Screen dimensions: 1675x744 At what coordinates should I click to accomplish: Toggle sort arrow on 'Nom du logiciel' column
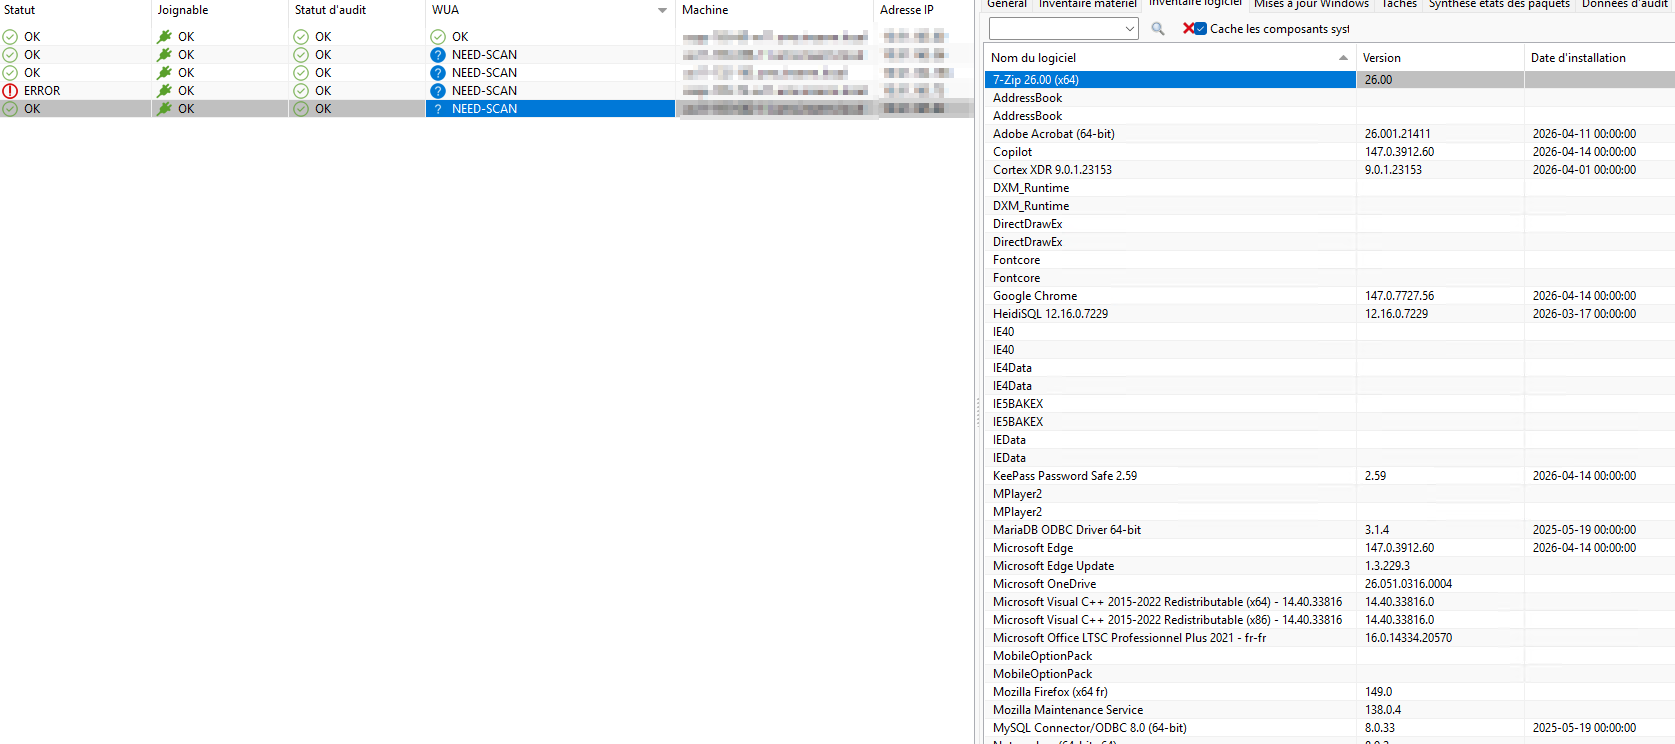tap(1343, 58)
